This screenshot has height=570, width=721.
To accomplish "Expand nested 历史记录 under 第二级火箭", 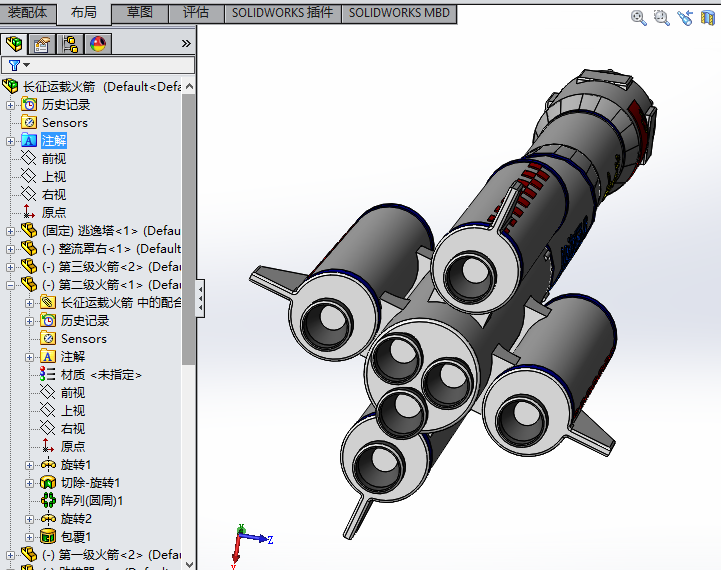I will coord(29,321).
